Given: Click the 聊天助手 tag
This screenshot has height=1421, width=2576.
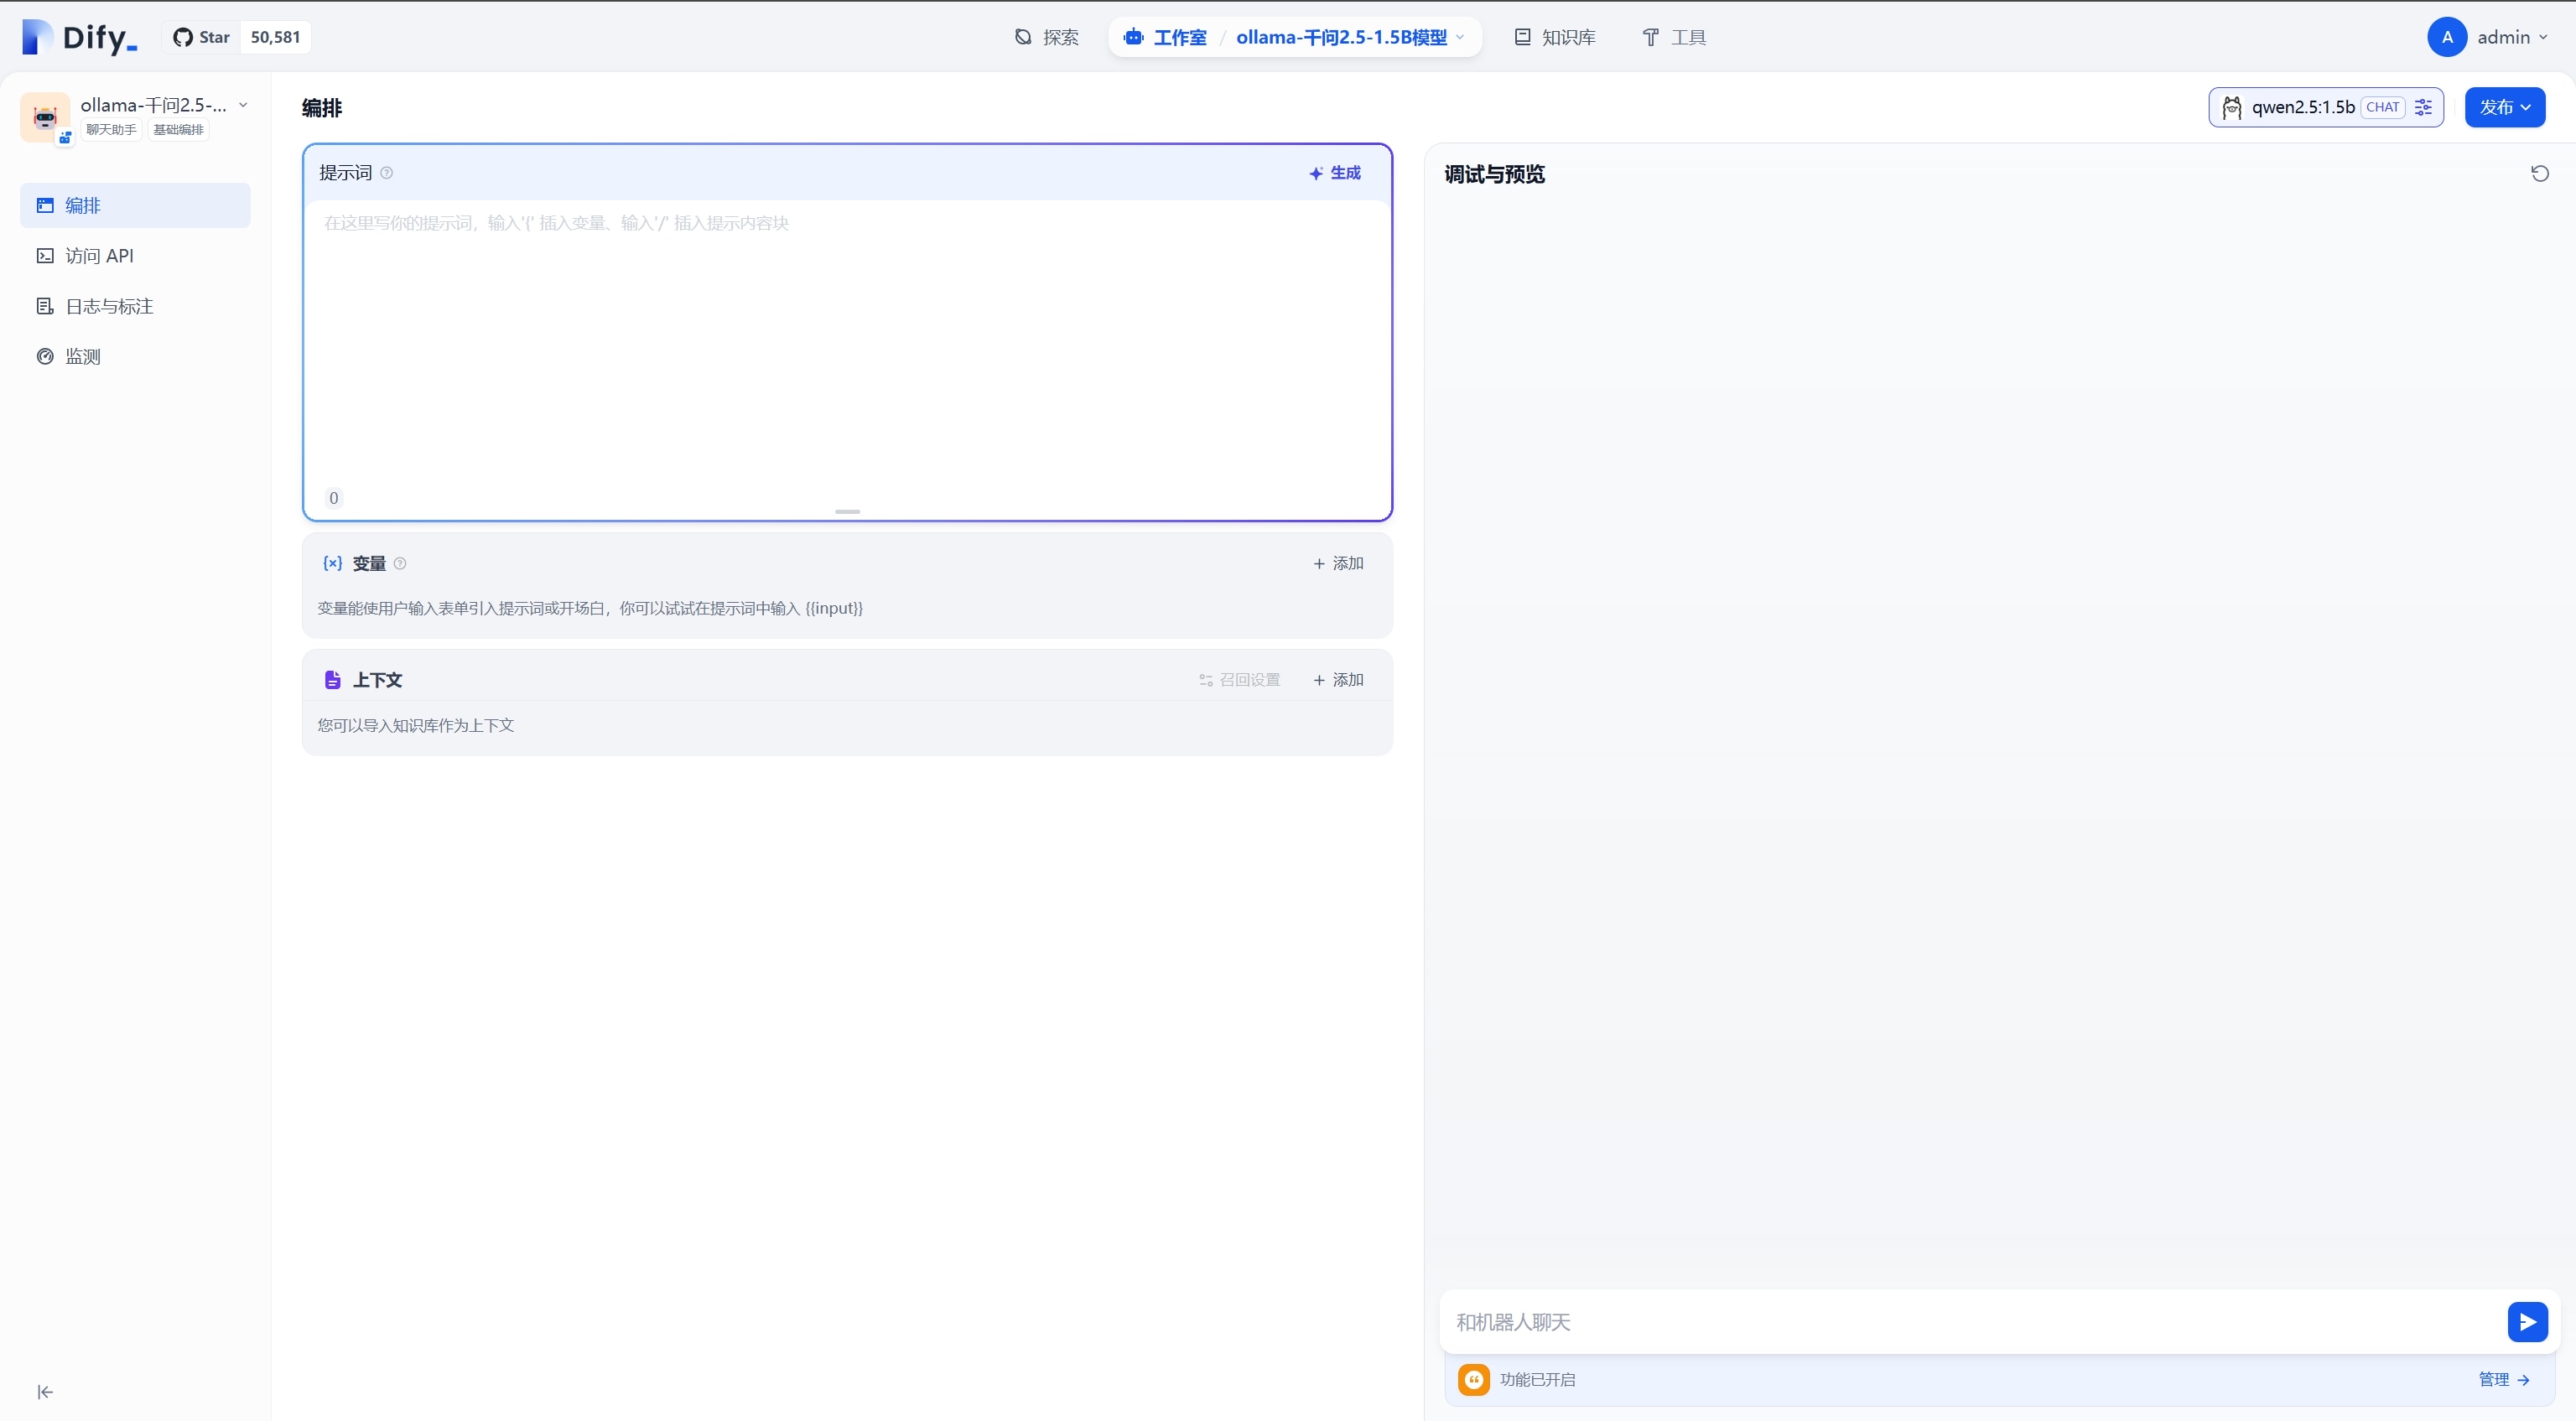Looking at the screenshot, I should coord(111,130).
